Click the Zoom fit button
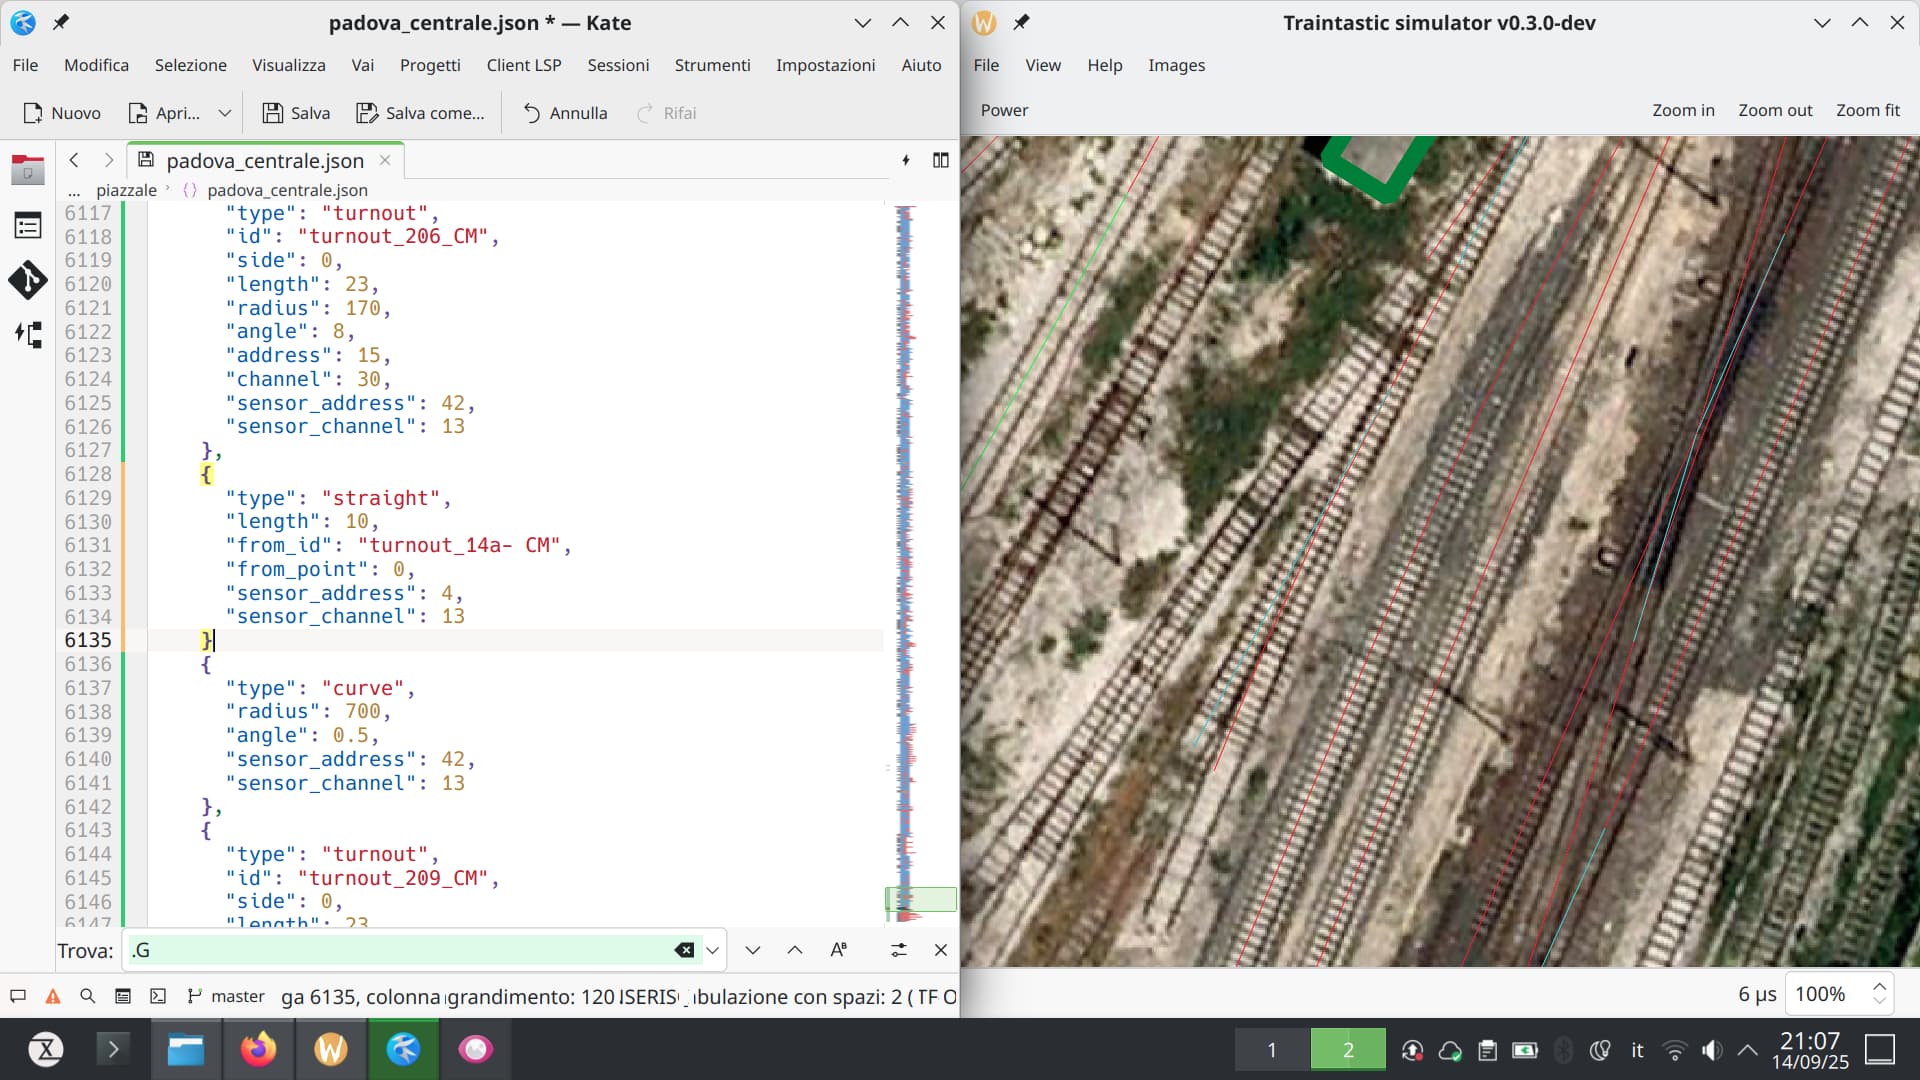This screenshot has width=1920, height=1080. 1867,110
